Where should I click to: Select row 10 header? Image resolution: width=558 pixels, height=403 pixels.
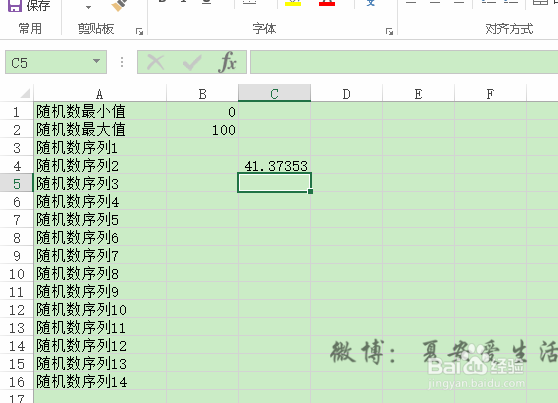(x=16, y=273)
